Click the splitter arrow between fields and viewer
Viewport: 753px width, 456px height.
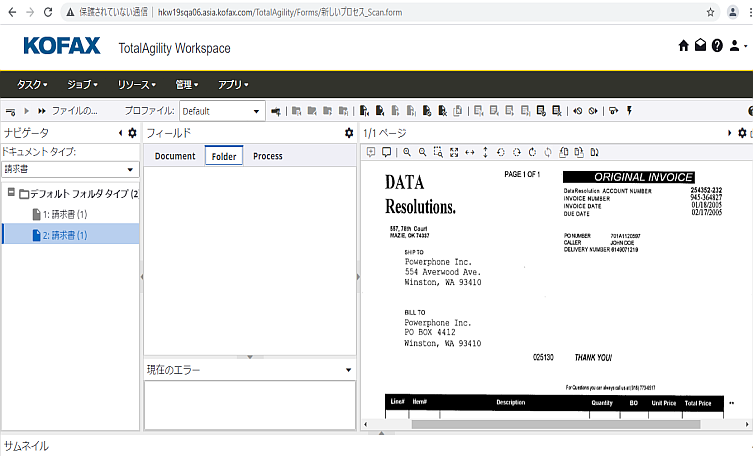pyautogui.click(x=358, y=277)
